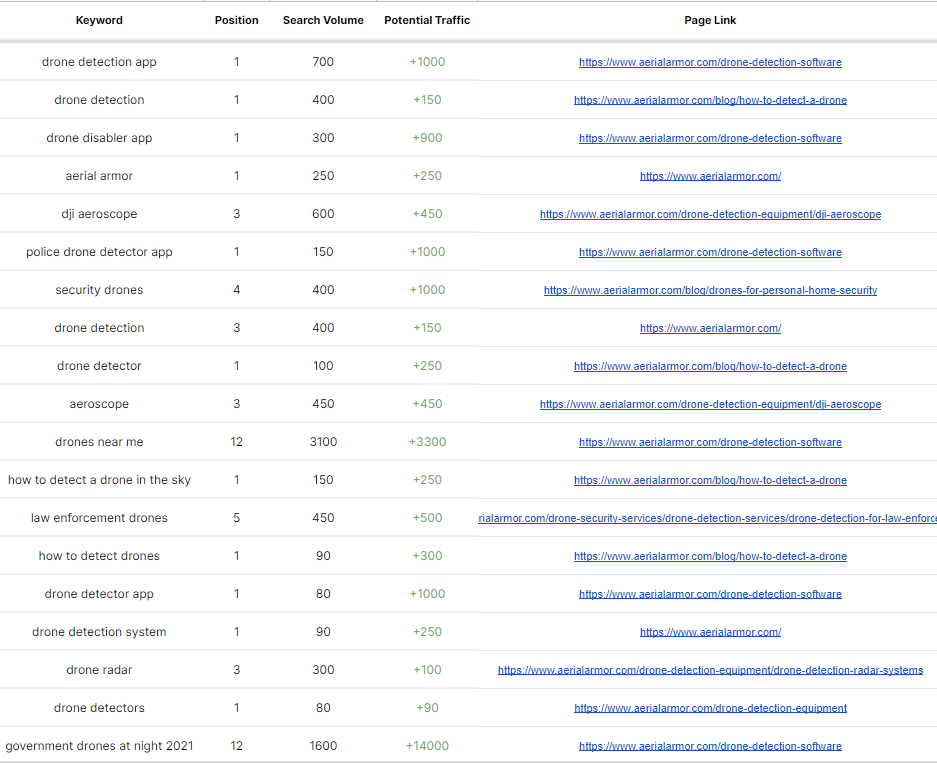Select the +14000 potential traffic cell
Image resolution: width=937 pixels, height=763 pixels.
(x=427, y=746)
